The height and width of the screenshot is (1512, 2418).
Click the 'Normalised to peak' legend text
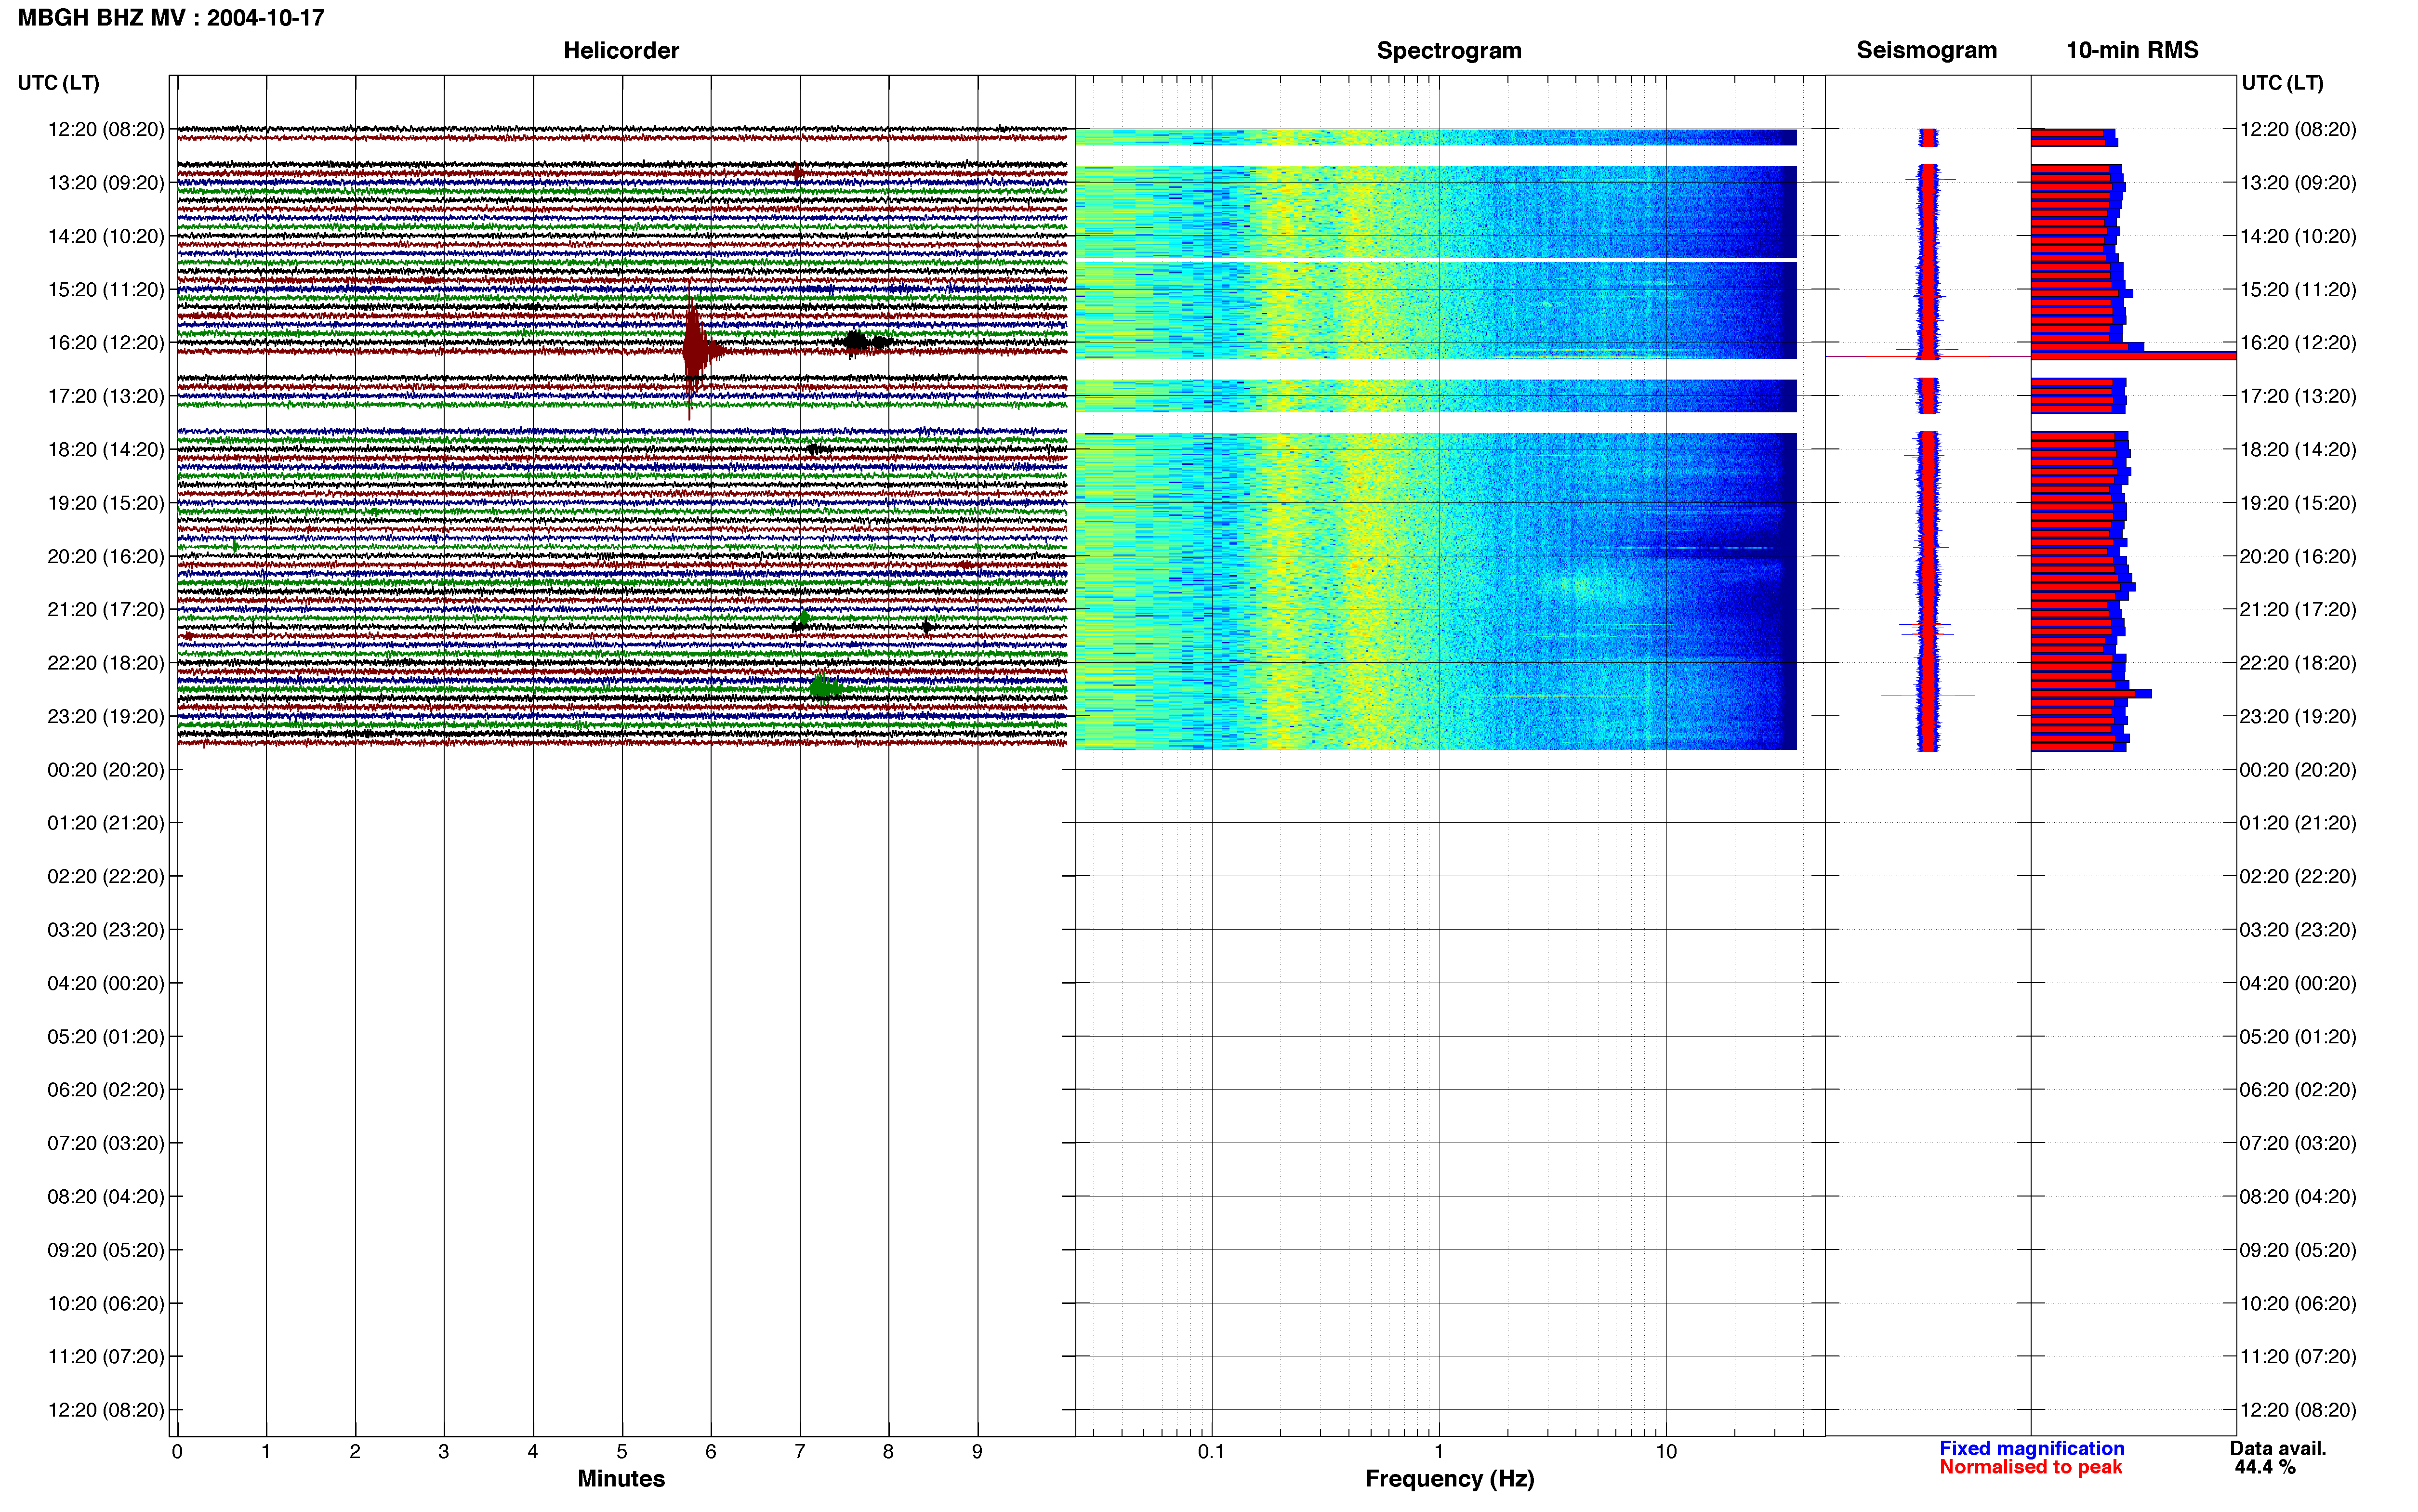point(2030,1467)
